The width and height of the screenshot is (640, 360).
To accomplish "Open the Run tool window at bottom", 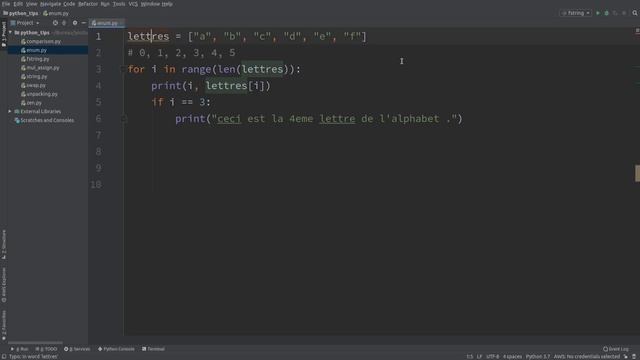I will [x=20, y=349].
